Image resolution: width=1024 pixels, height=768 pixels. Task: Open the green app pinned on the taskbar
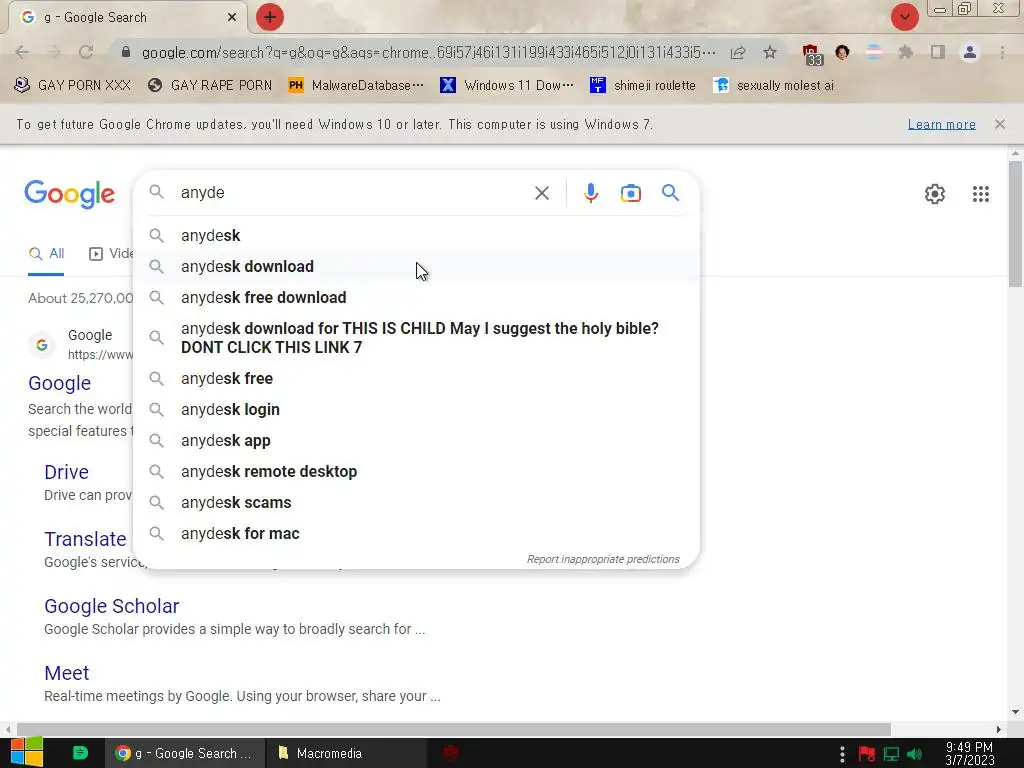(80, 753)
